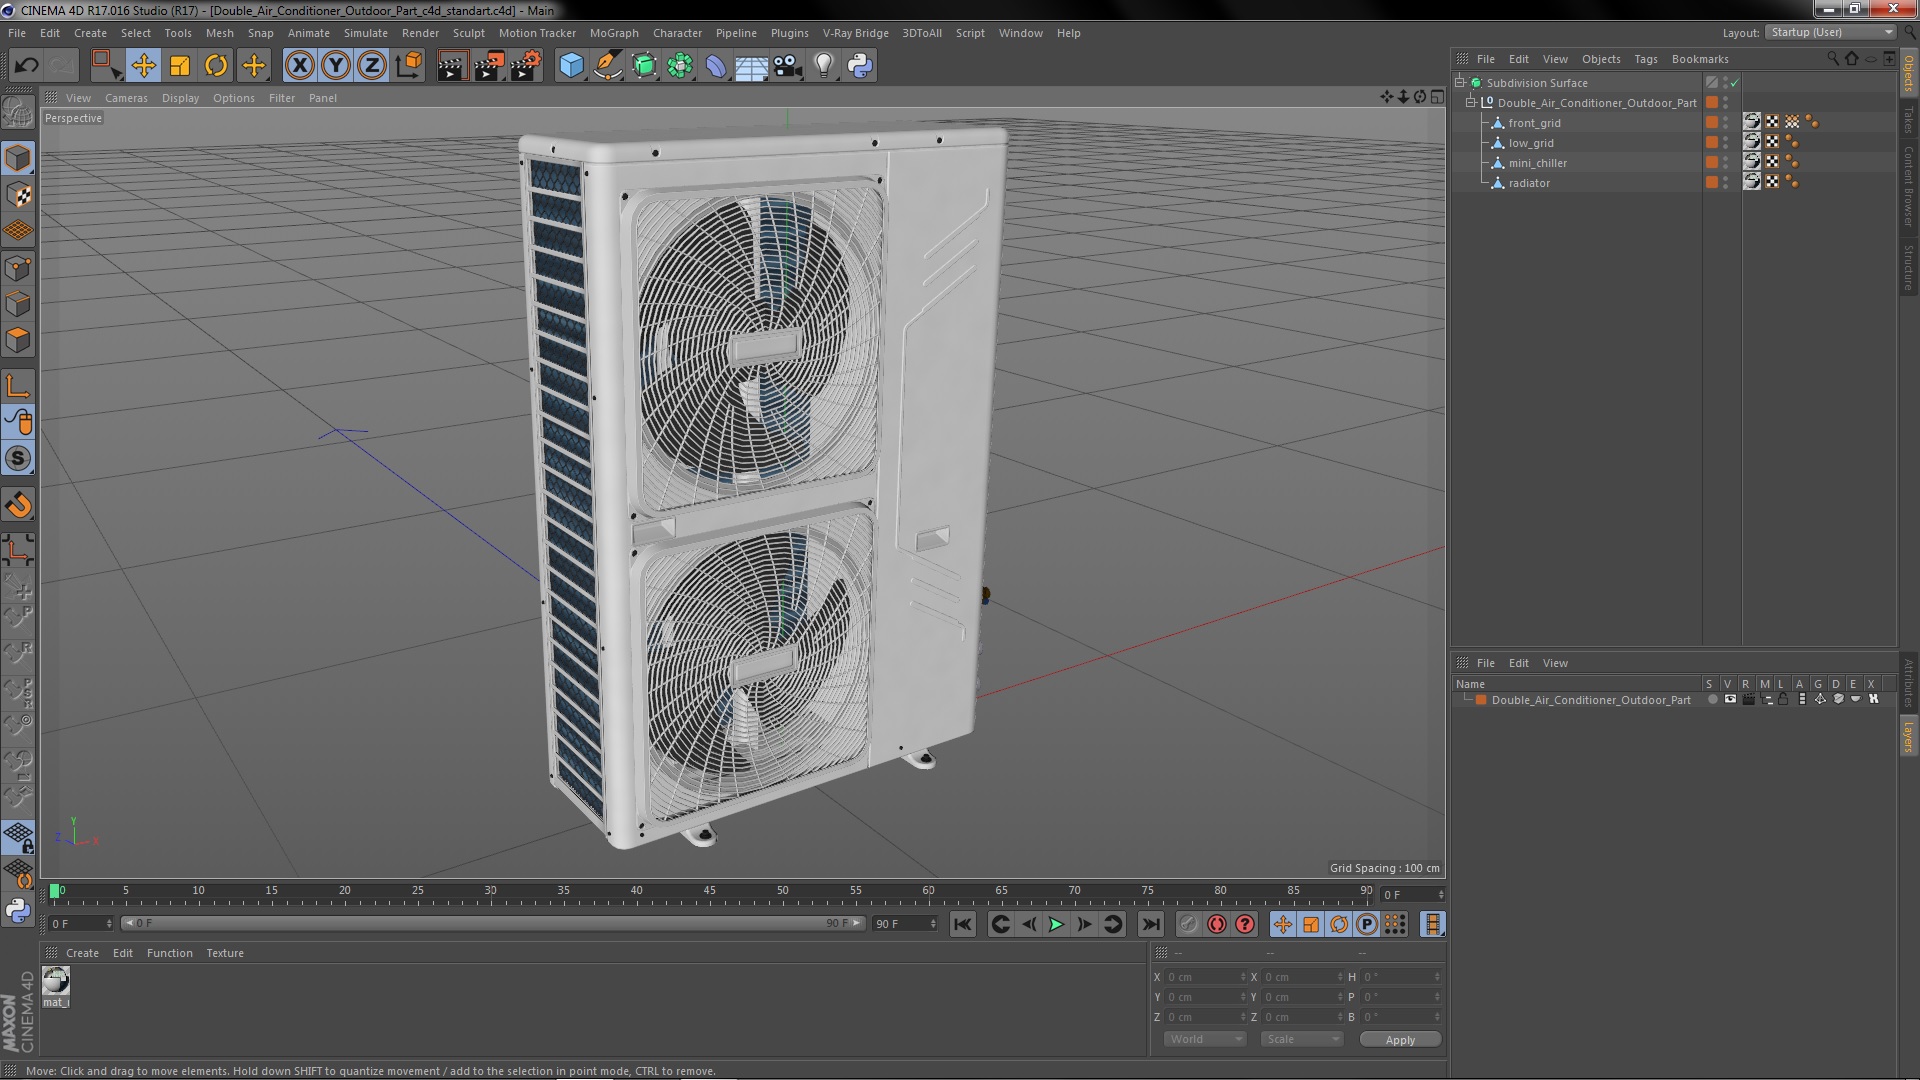Viewport: 1920px width, 1080px height.
Task: Open the spline Pen tool
Action: (607, 66)
